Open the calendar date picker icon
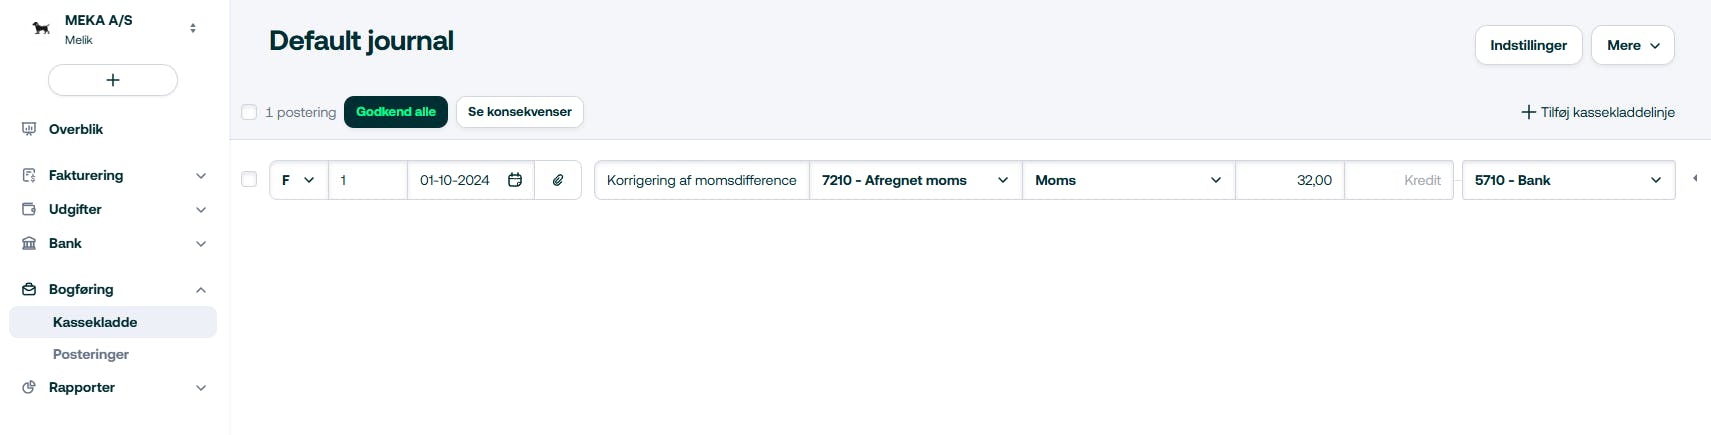 (x=515, y=180)
